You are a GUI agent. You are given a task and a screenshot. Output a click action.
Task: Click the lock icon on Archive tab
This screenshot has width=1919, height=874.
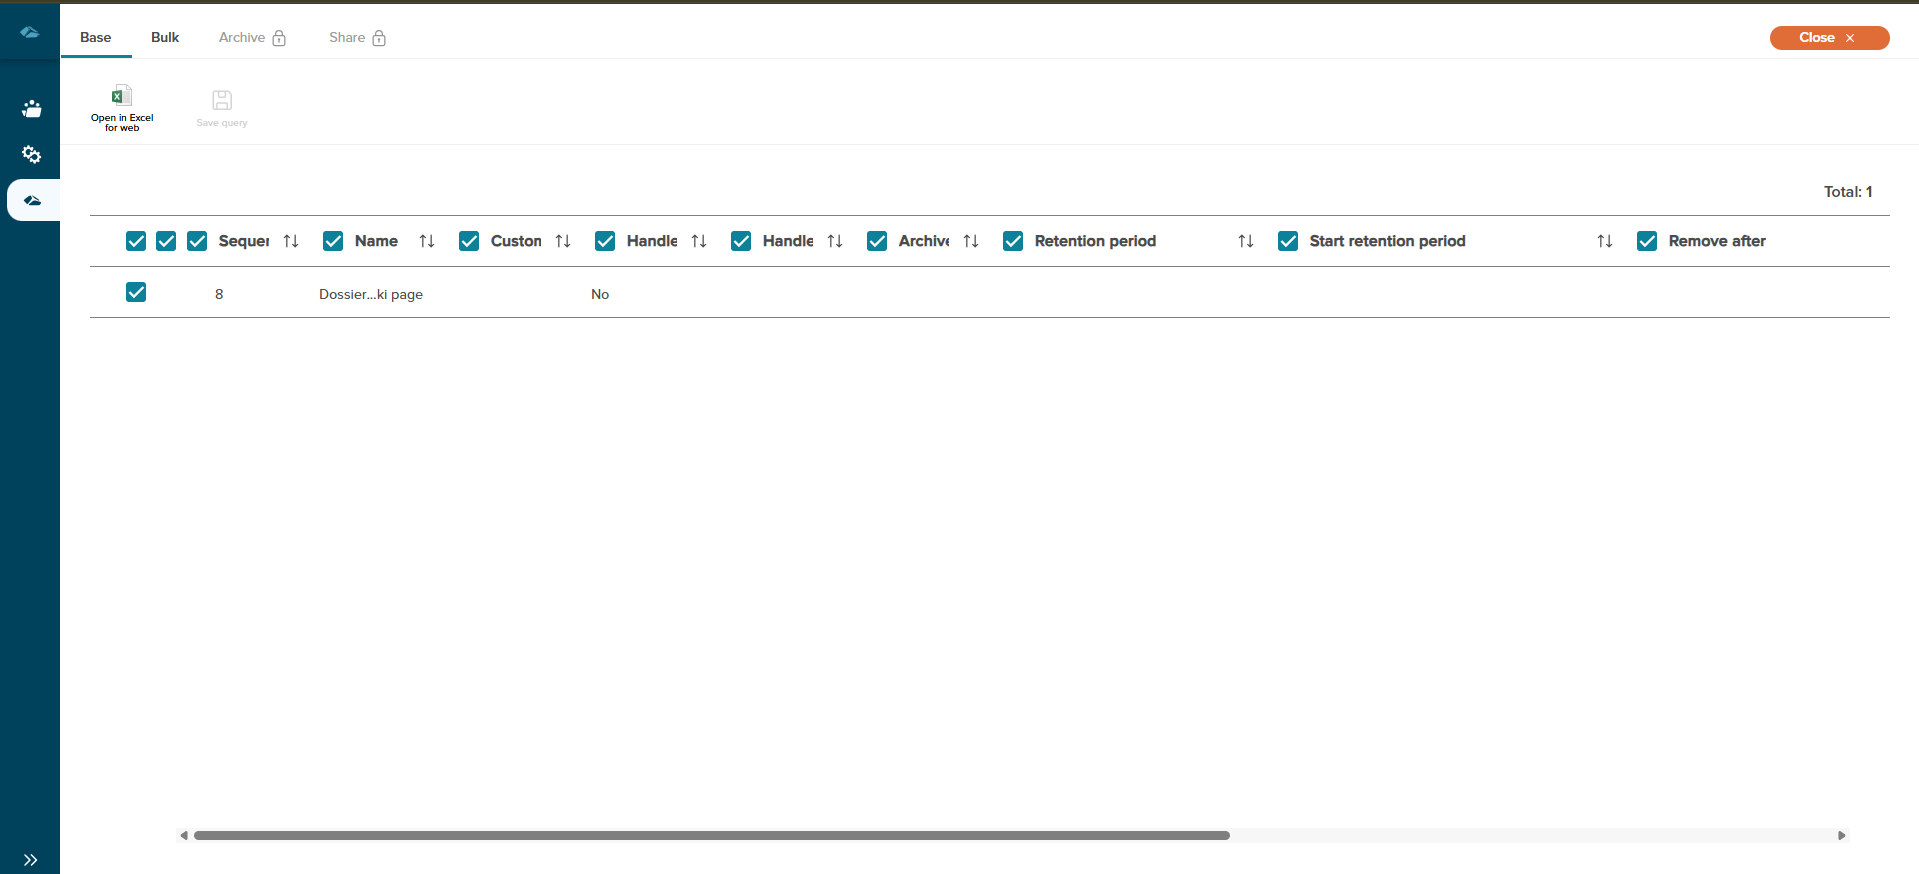tap(279, 38)
